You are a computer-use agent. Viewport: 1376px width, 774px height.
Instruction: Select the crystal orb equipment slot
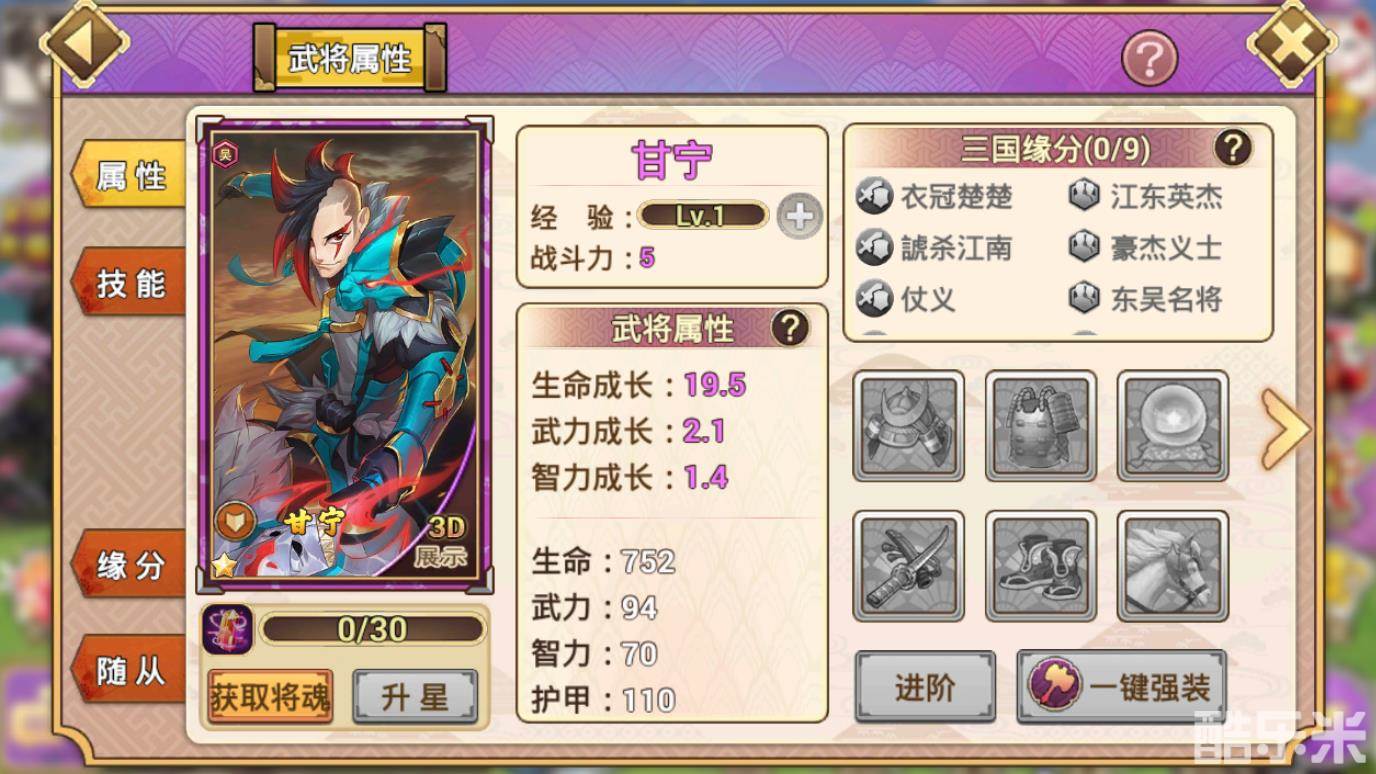tap(1172, 426)
